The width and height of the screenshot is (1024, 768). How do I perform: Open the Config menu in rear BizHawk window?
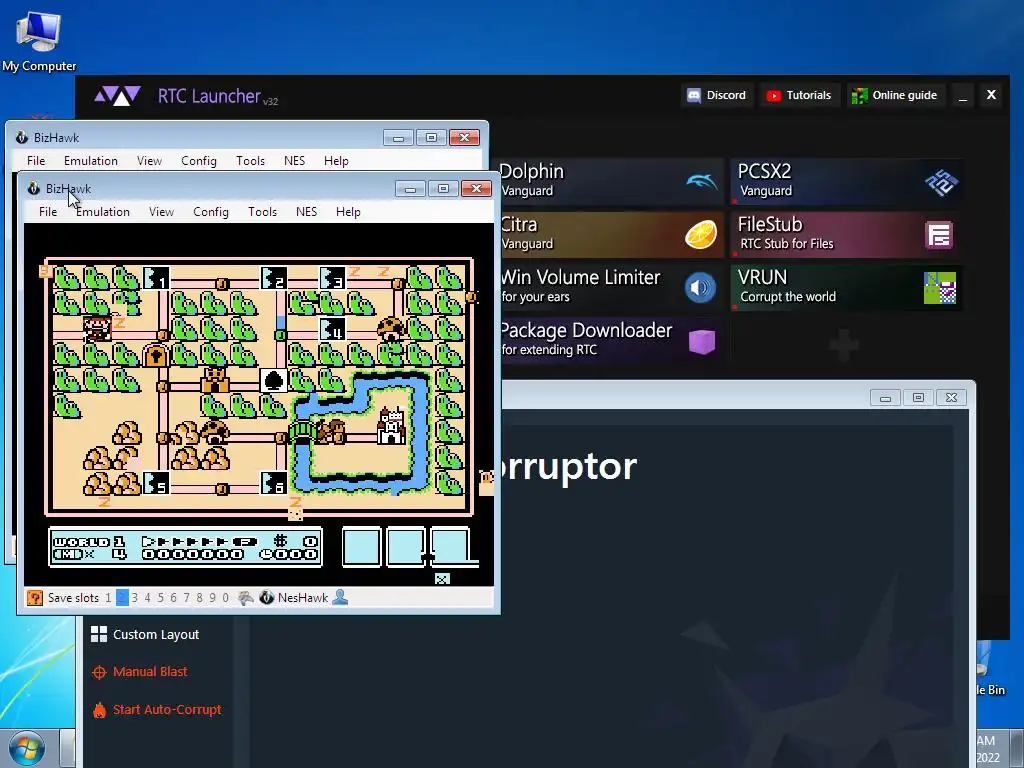coord(199,161)
